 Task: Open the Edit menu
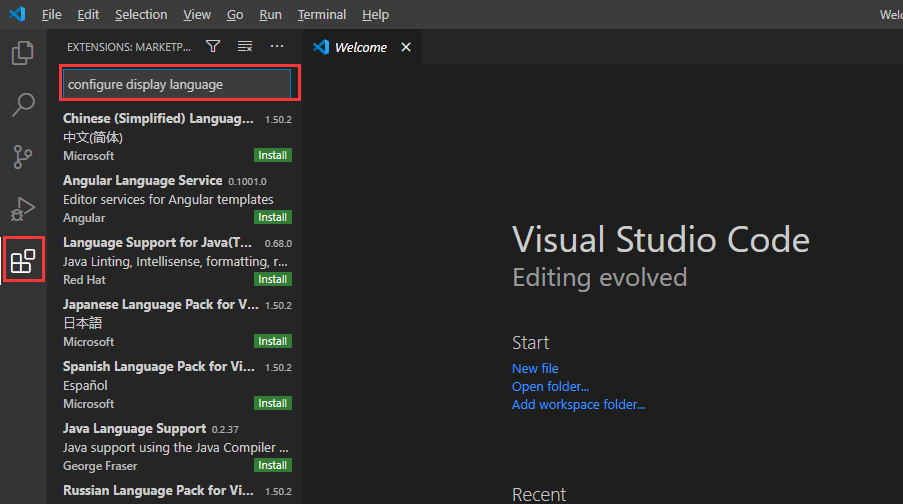[x=88, y=14]
